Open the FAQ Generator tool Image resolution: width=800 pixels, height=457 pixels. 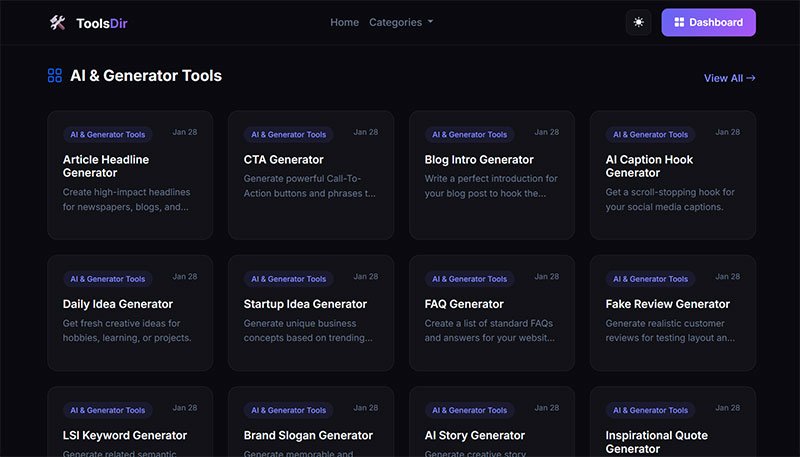tap(464, 304)
